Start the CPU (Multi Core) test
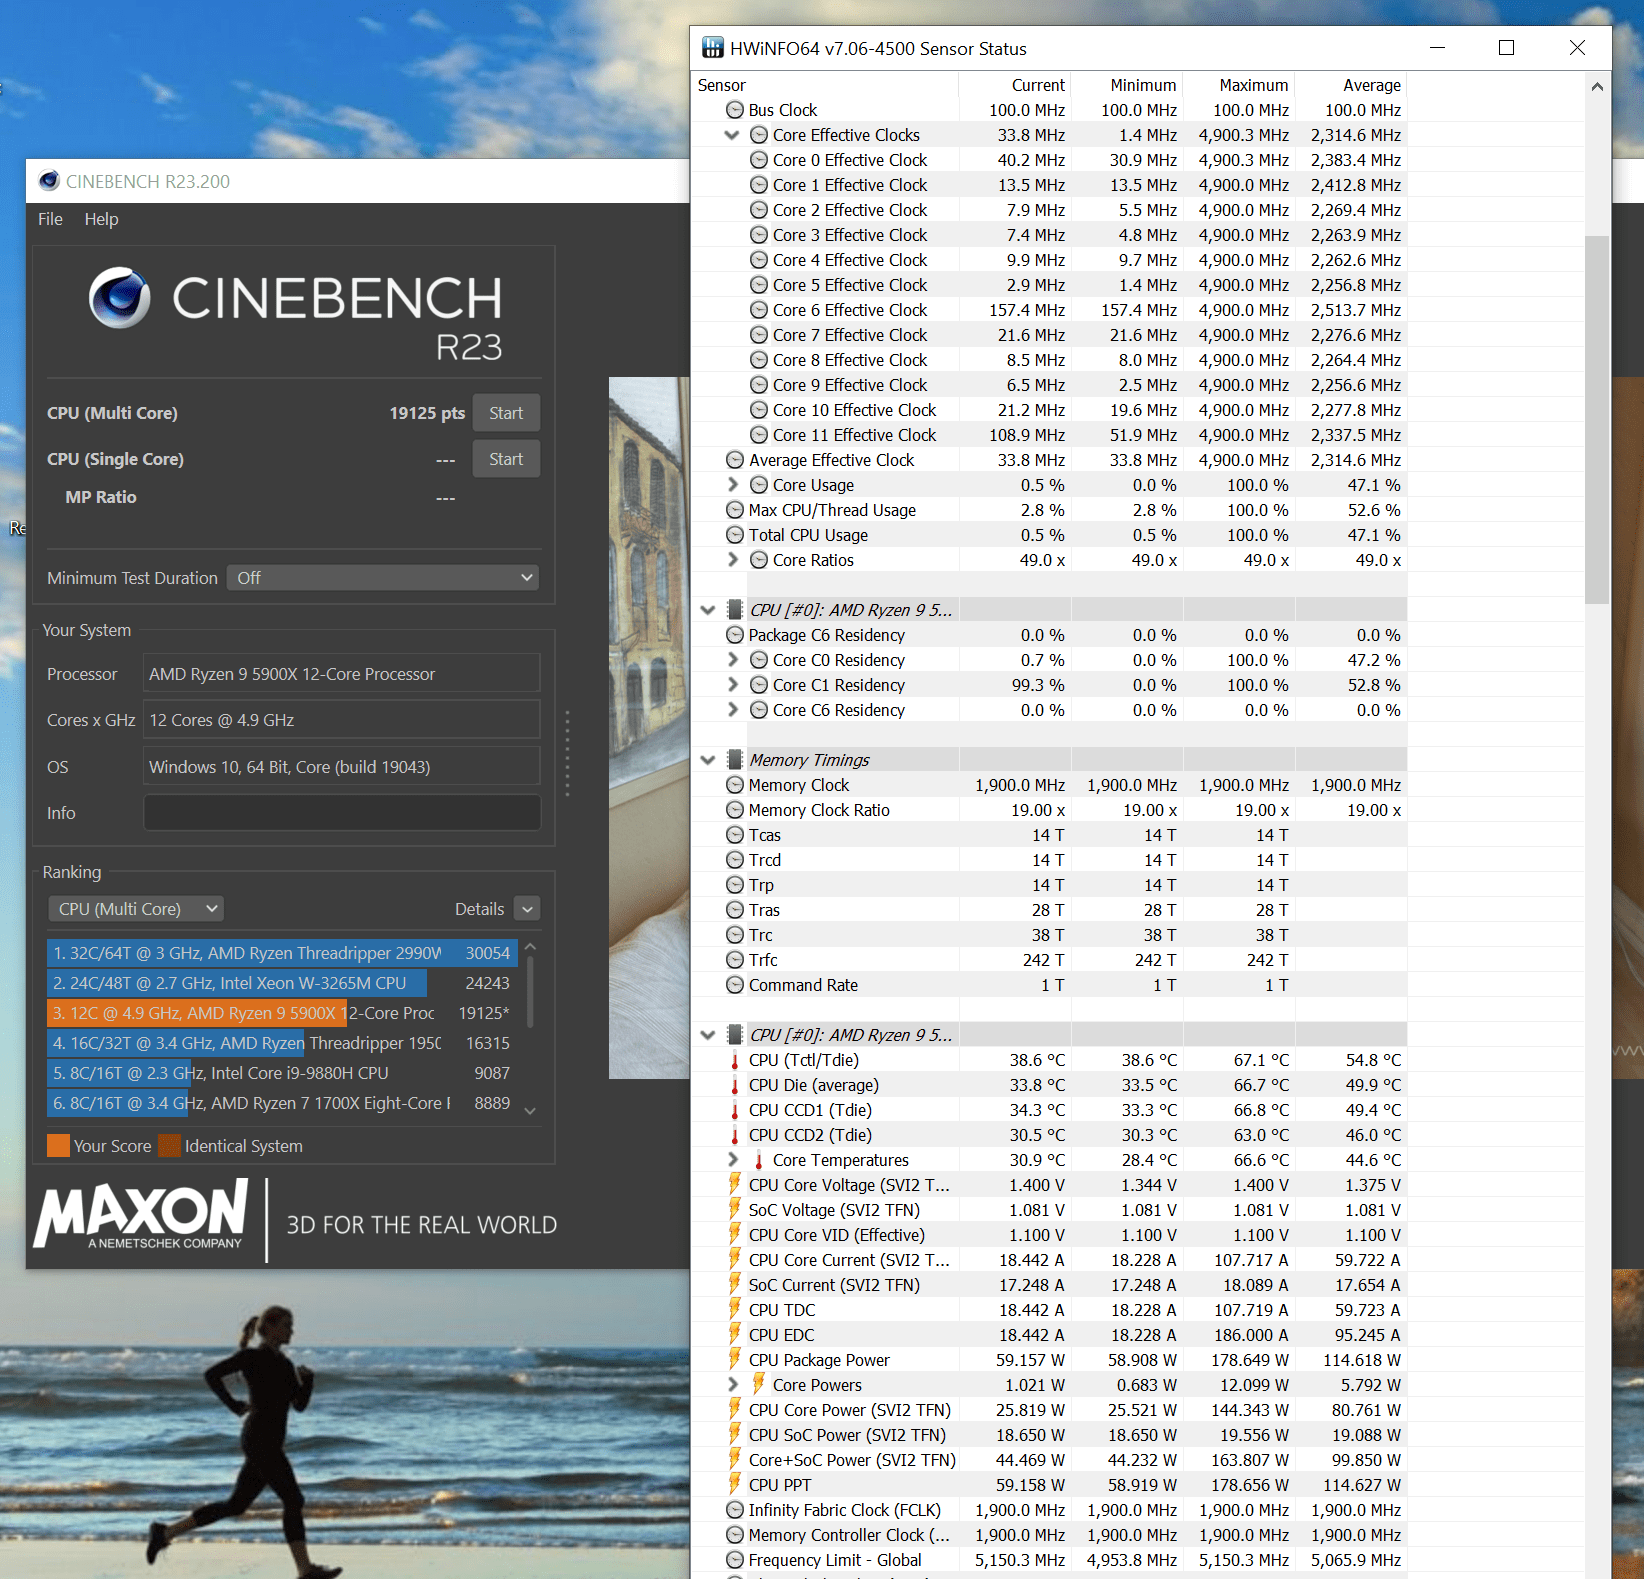Image resolution: width=1644 pixels, height=1579 pixels. [x=506, y=413]
